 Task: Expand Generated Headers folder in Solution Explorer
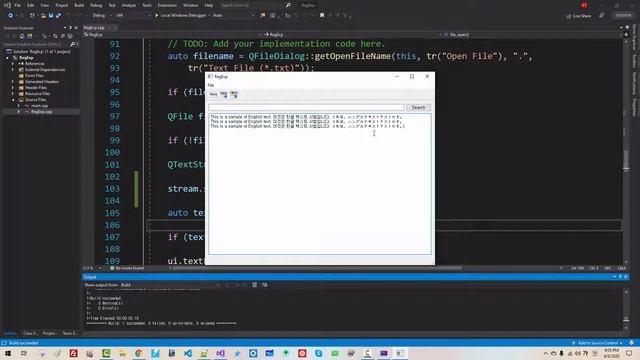[13, 82]
